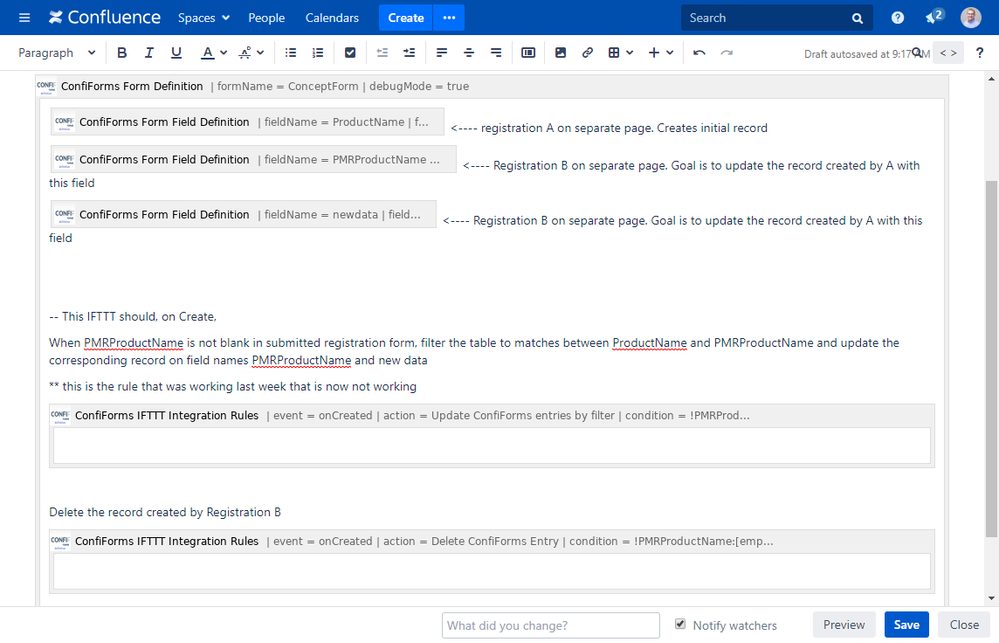Toggle the Notify watchers checkbox
This screenshot has height=643, width=999.
680,624
